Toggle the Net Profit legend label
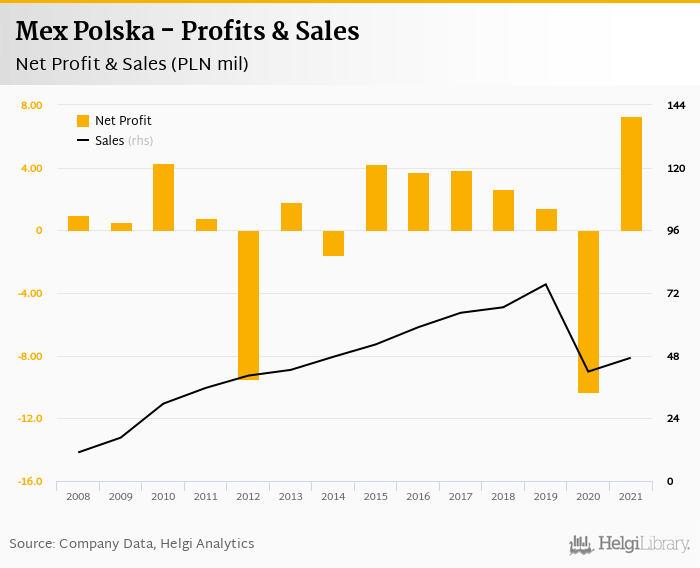The image size is (700, 568). 123,121
